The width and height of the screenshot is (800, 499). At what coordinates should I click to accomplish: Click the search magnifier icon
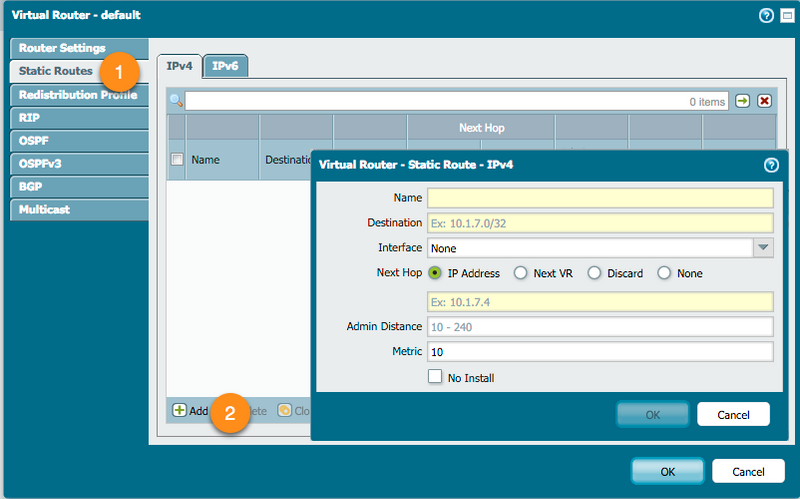[176, 101]
